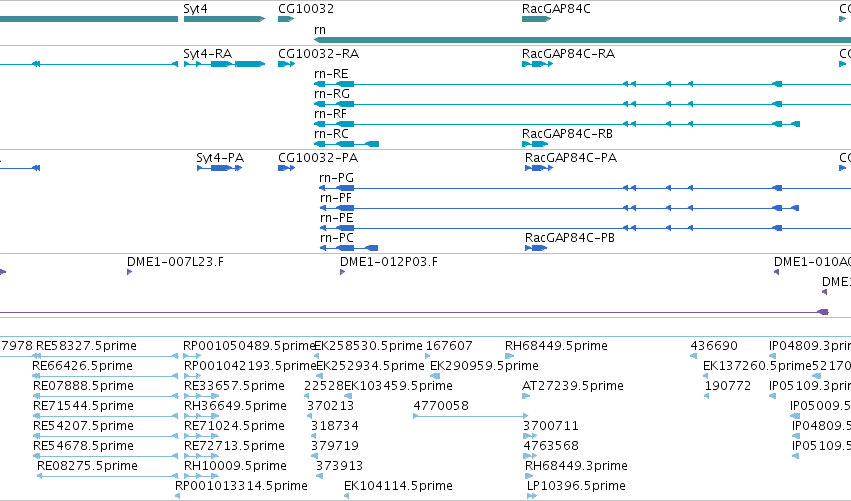The image size is (851, 501).
Task: Click the RacGAP84C-PB protein label
Action: pyautogui.click(x=570, y=238)
